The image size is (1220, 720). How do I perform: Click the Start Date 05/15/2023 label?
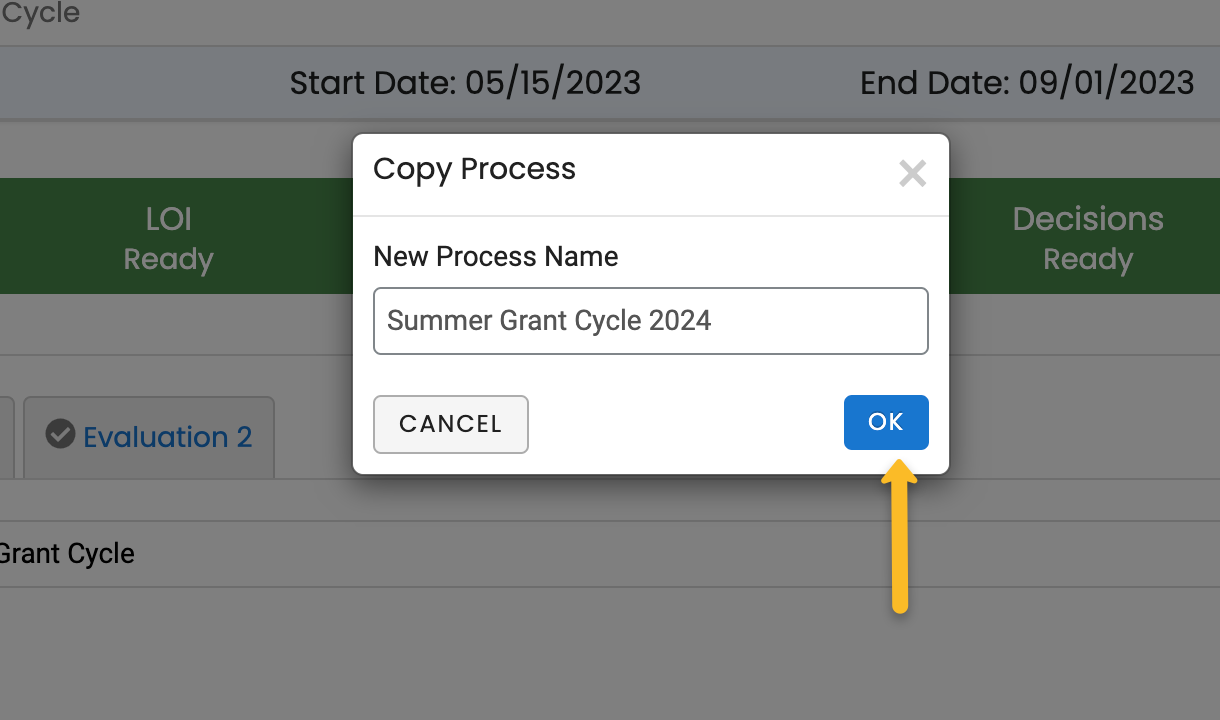tap(465, 82)
